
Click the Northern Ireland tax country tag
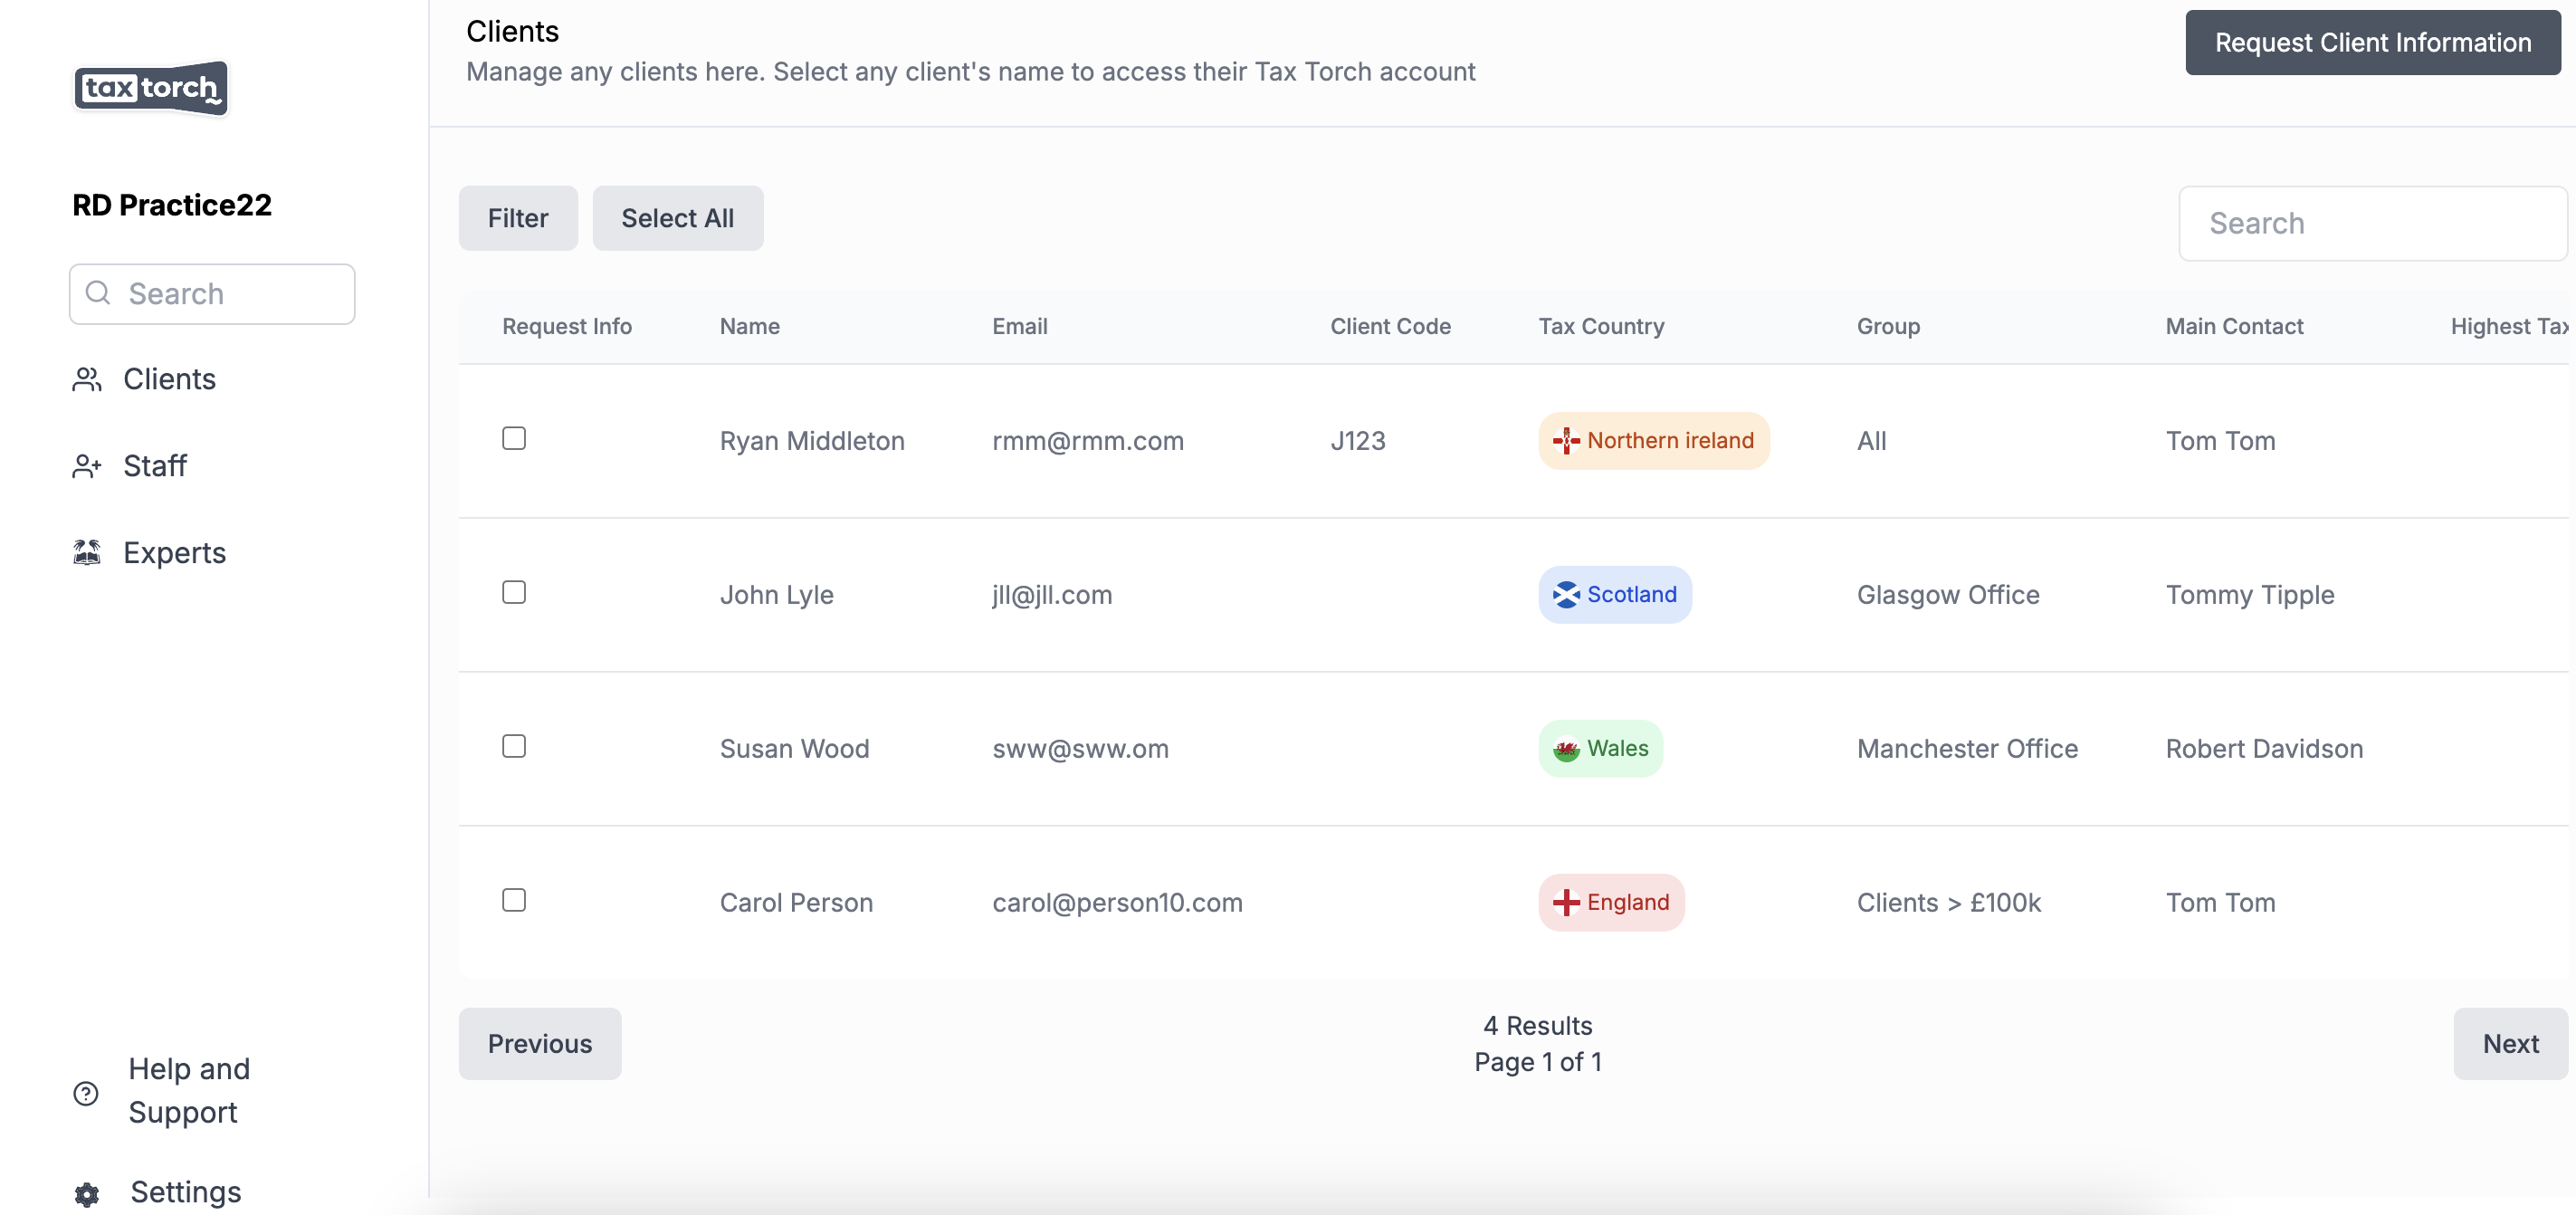[x=1653, y=441]
